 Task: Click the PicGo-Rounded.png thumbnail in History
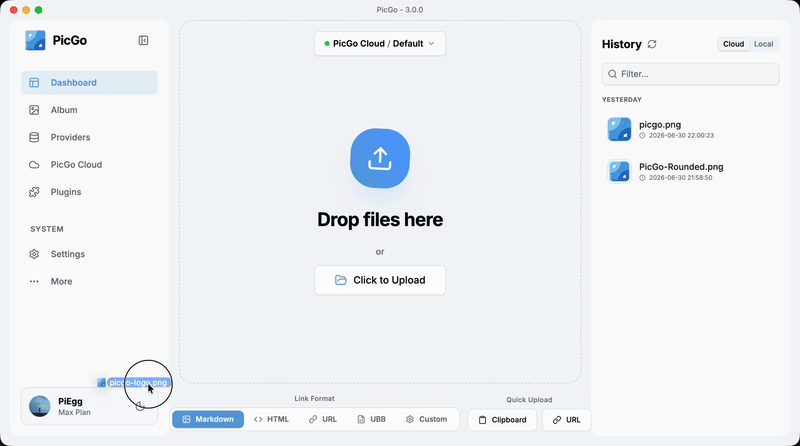click(619, 171)
